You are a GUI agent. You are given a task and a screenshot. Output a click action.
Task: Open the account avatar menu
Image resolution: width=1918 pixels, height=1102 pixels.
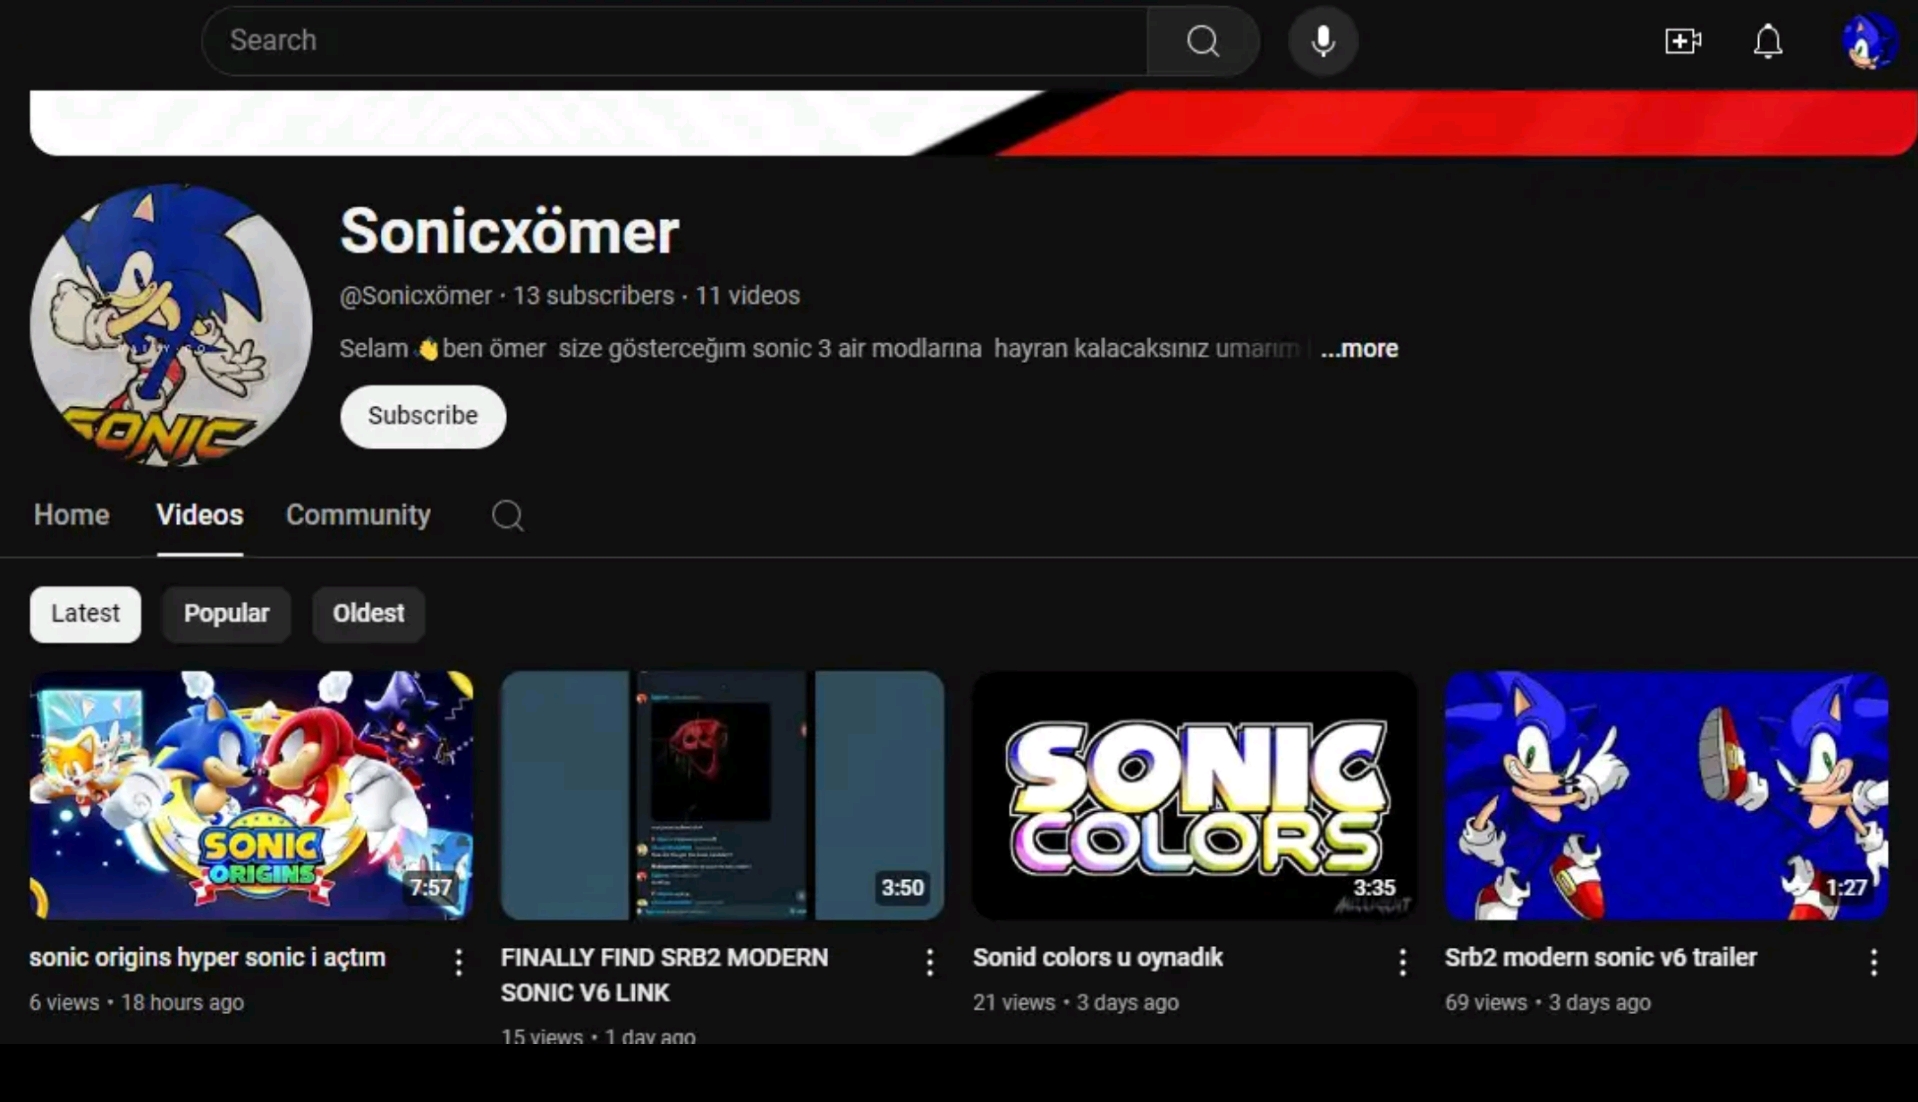1868,41
